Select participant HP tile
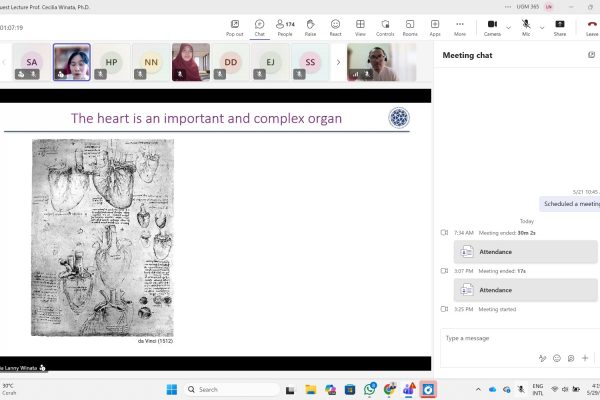This screenshot has width=600, height=400. coord(111,62)
